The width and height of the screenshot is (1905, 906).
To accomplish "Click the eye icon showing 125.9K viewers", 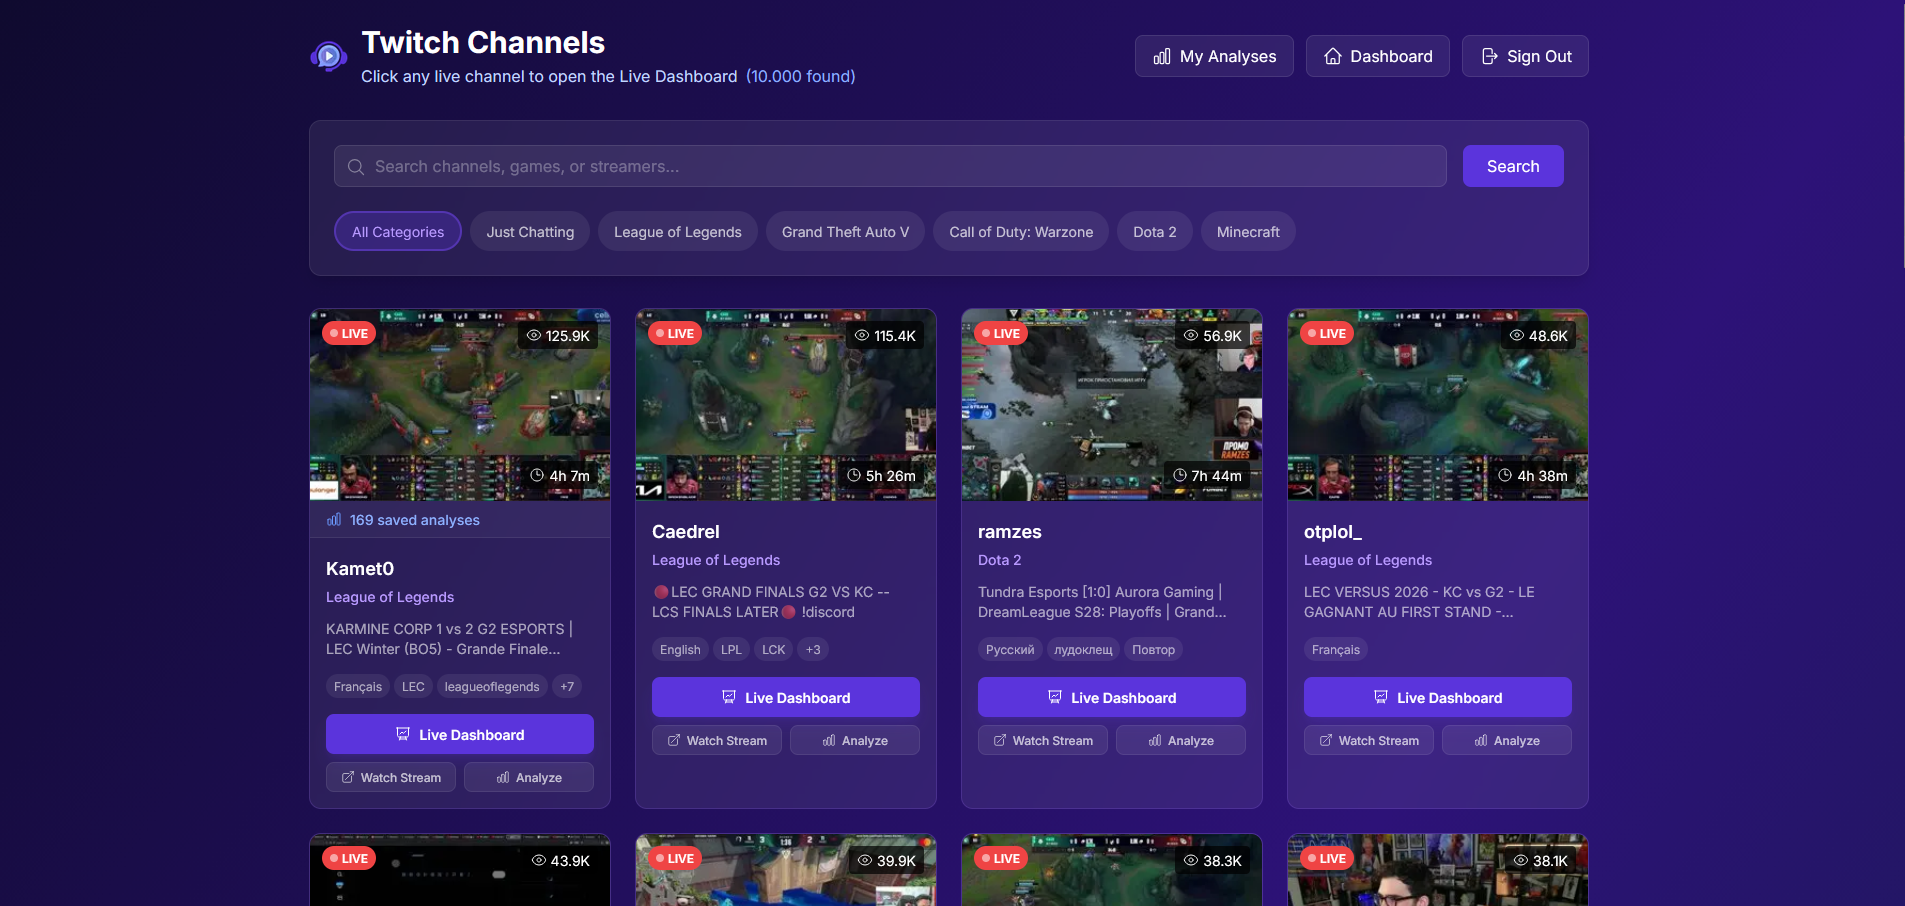I will [533, 336].
